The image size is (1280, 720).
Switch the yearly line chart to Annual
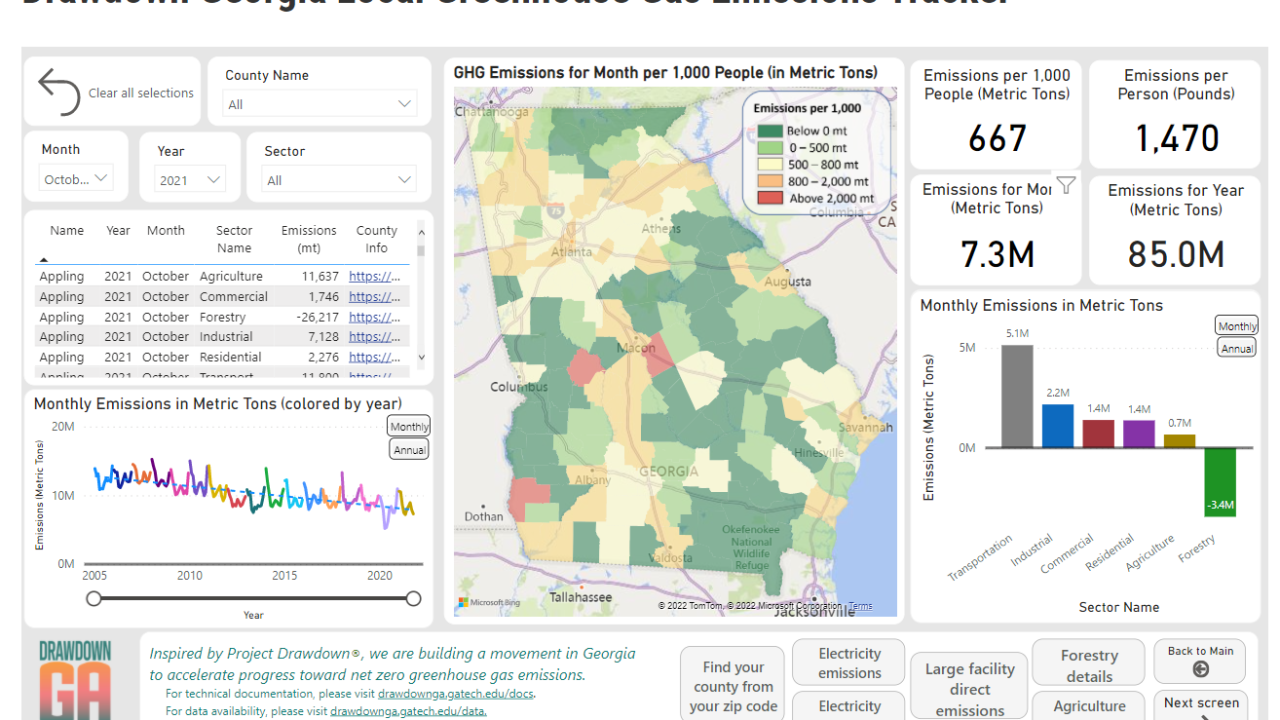pyautogui.click(x=409, y=450)
